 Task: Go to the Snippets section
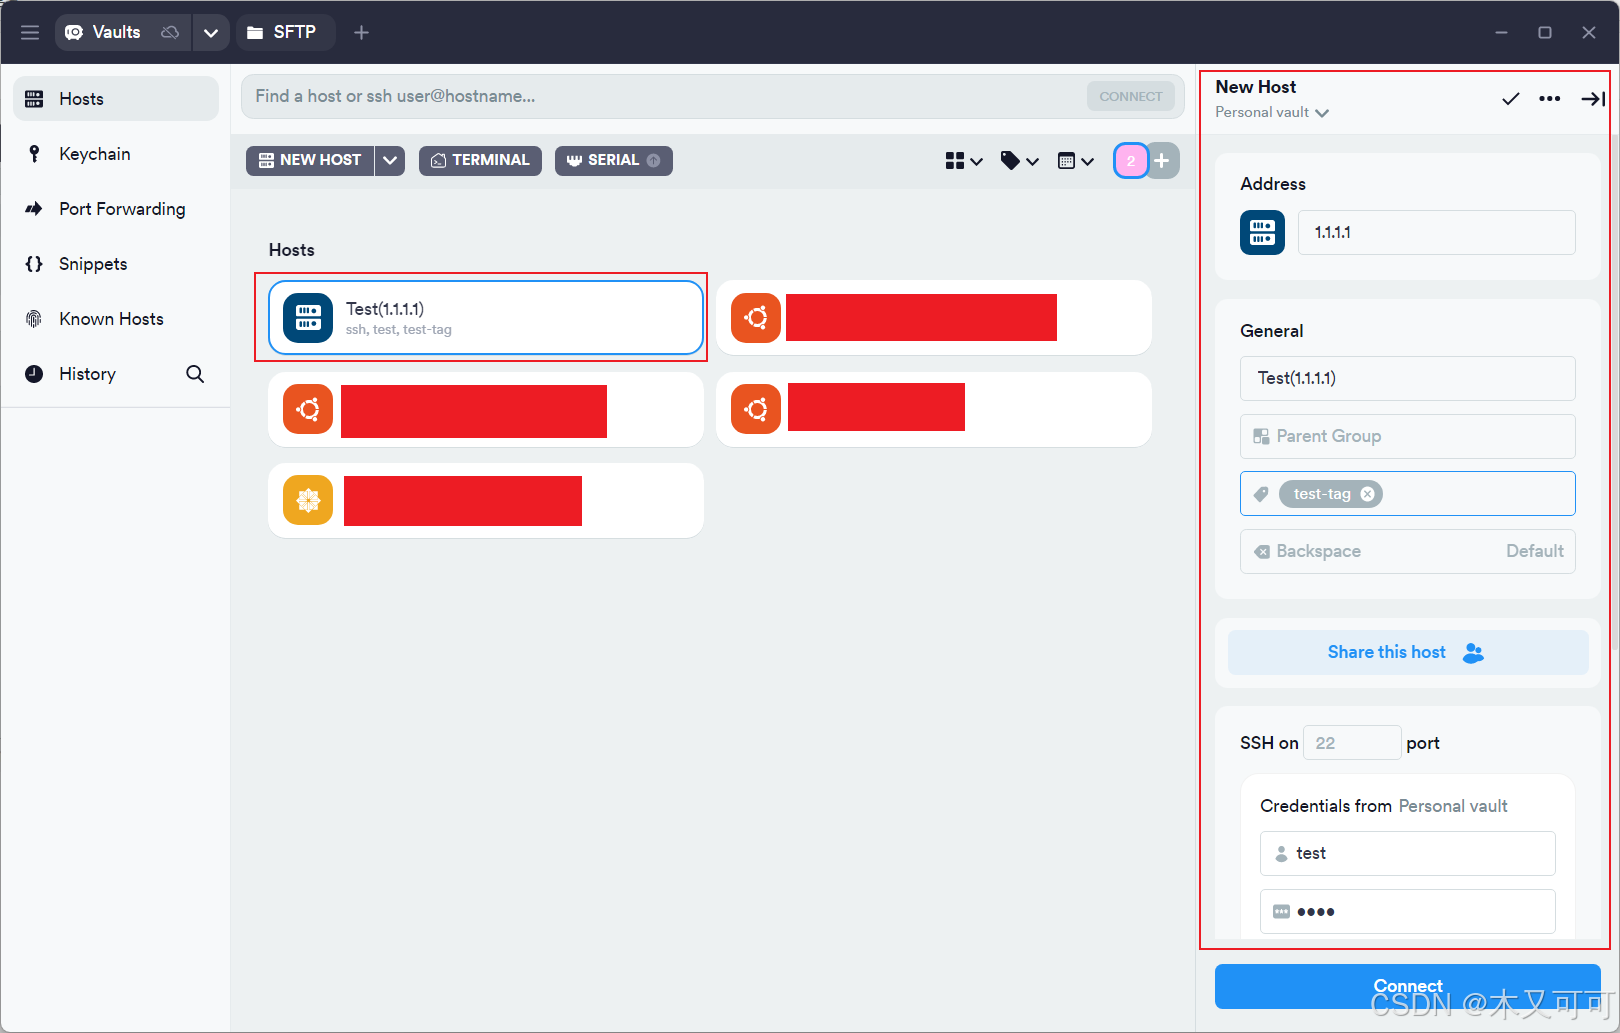point(93,264)
